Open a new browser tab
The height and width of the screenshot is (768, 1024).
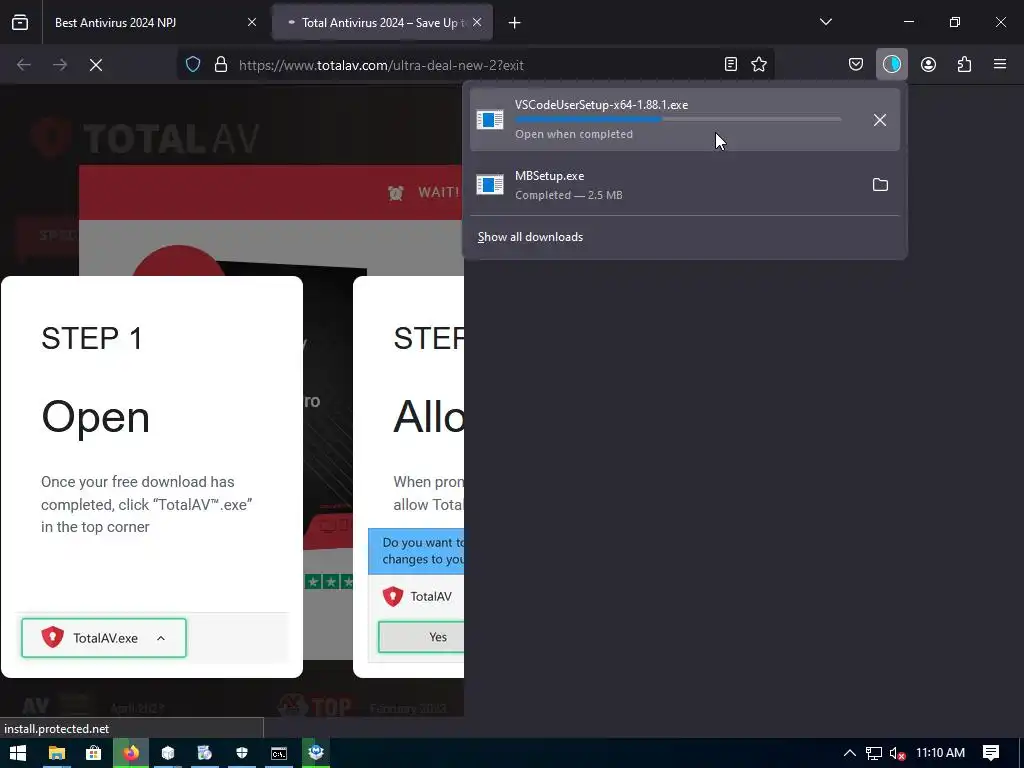pos(515,23)
